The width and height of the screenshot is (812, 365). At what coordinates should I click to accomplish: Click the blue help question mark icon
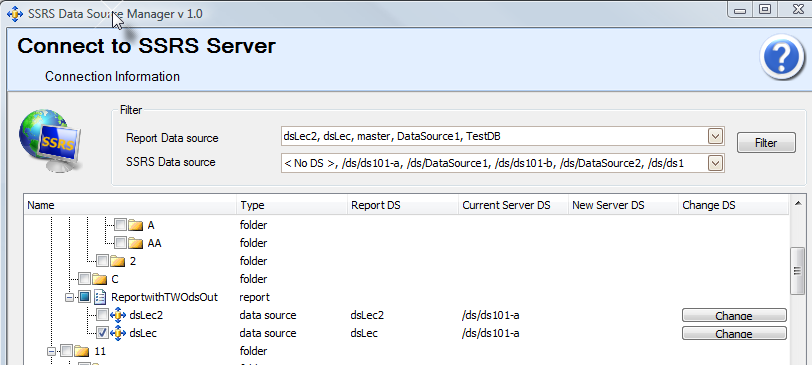tap(782, 57)
